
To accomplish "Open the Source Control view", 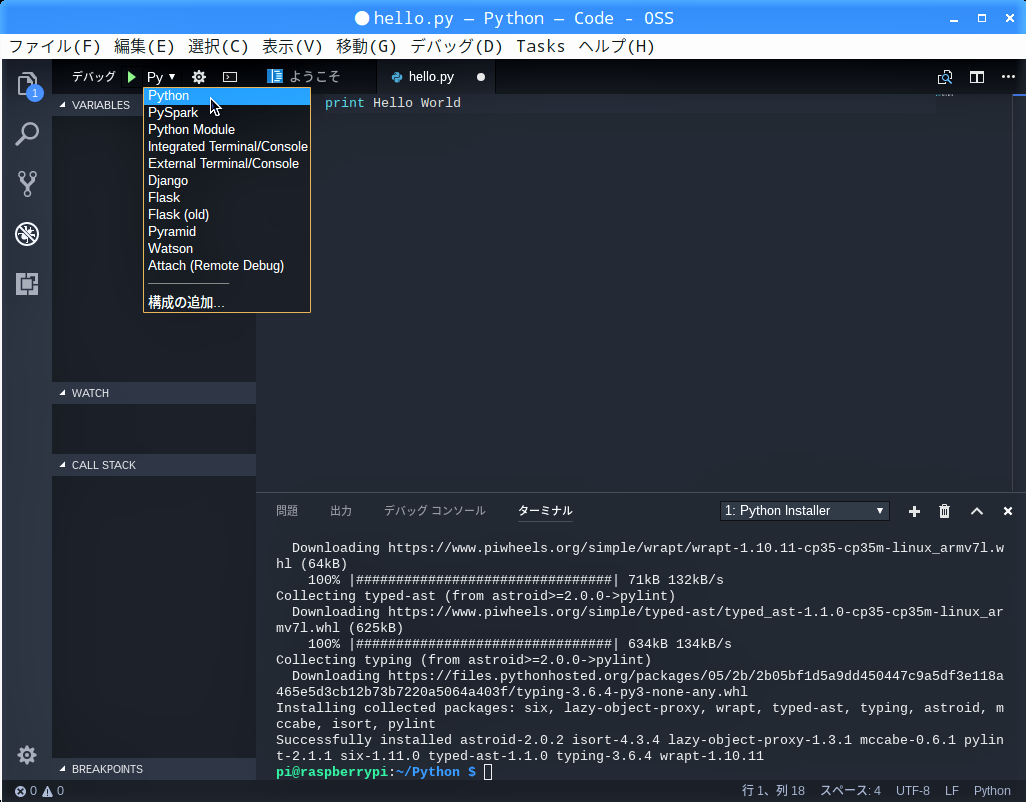I will 27,184.
